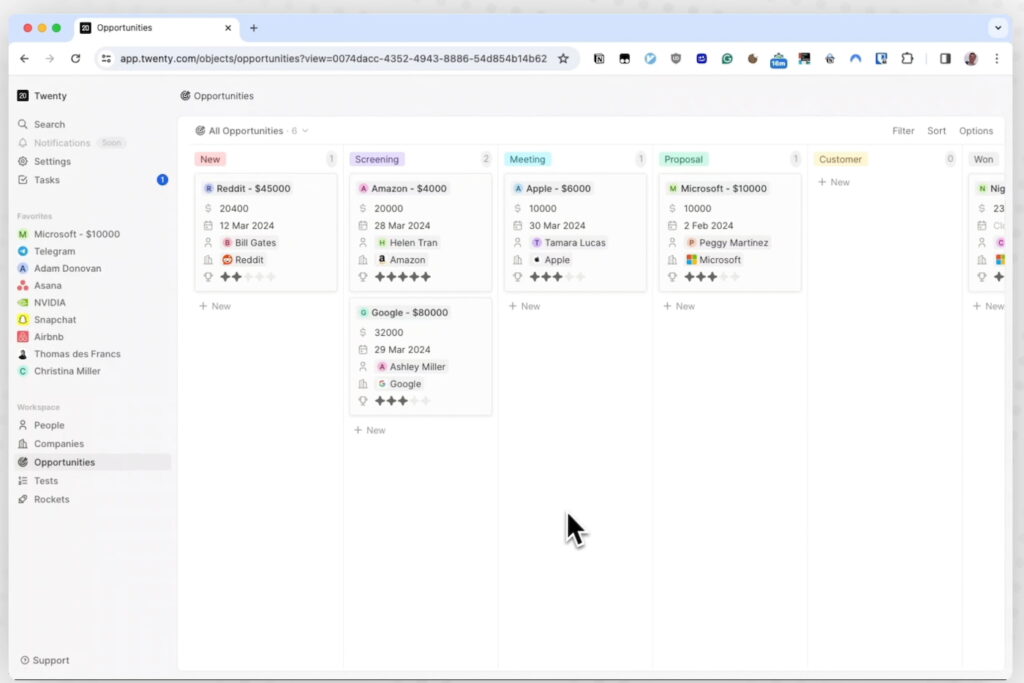Open a new browser tab
Screen dimensions: 1024x683
click(x=253, y=28)
